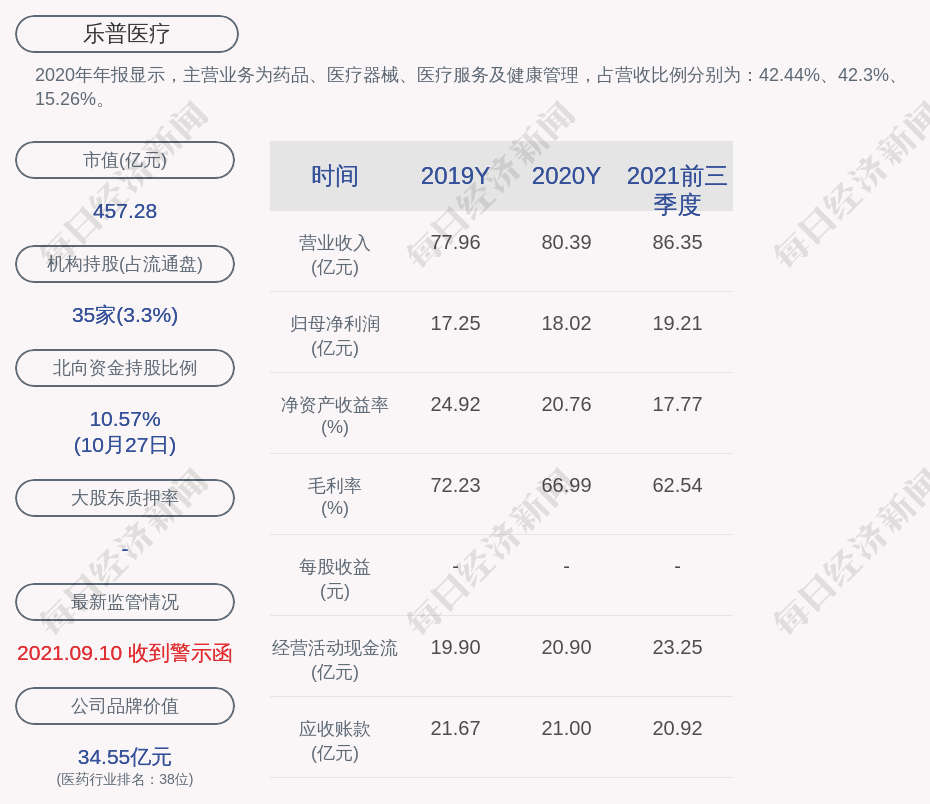This screenshot has width=930, height=804.
Task: Click the 34.55亿元 brand value figure
Action: tap(125, 757)
